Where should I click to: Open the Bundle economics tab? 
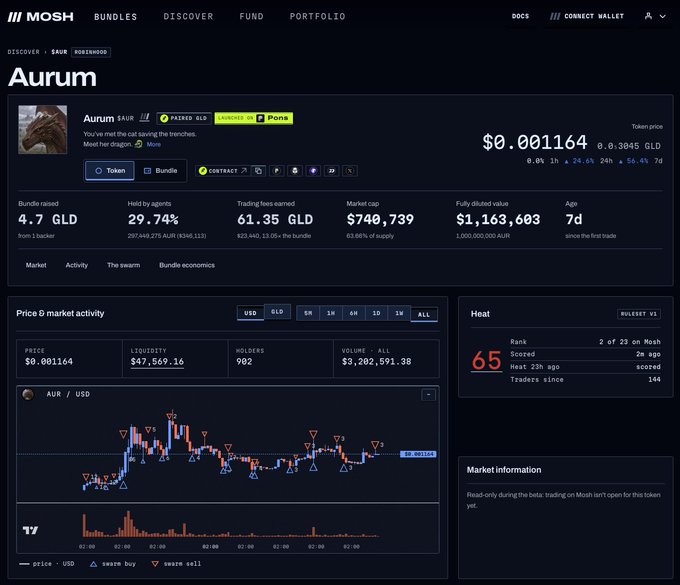[x=187, y=265]
